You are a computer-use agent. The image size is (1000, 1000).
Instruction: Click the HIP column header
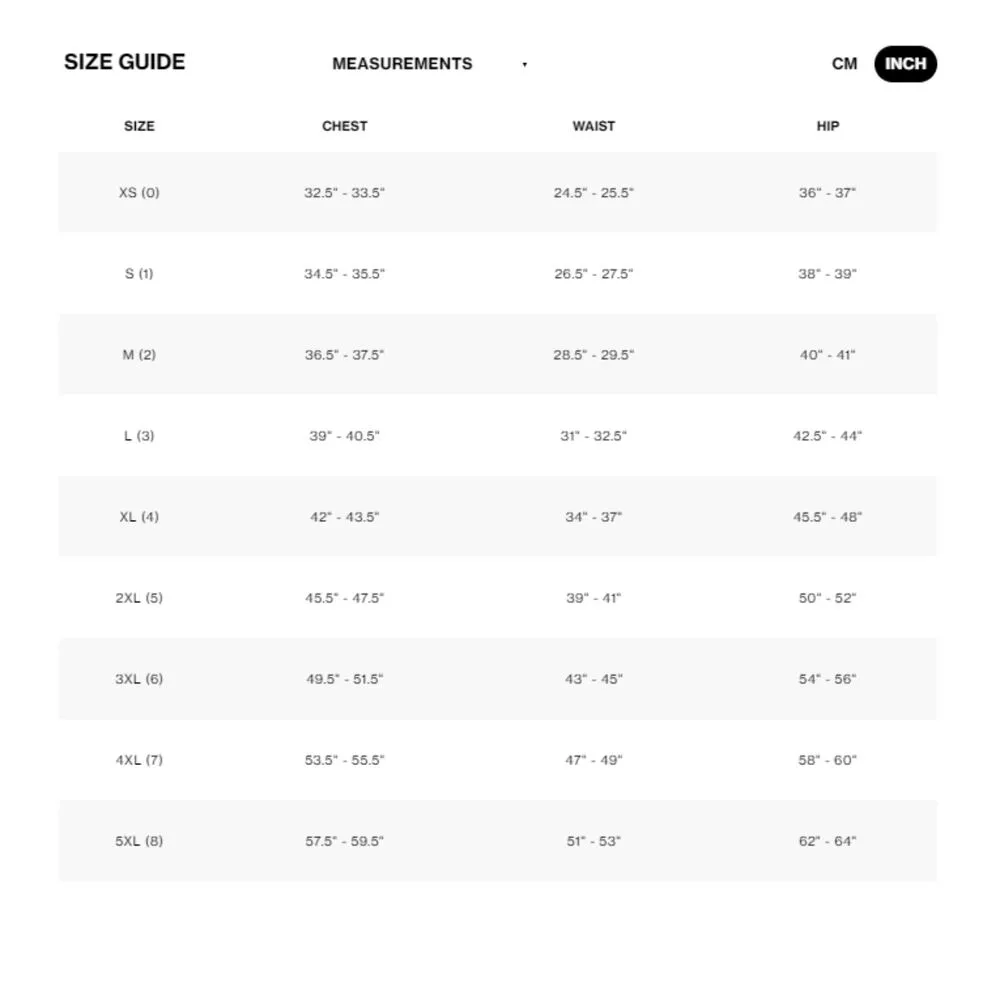pos(828,126)
